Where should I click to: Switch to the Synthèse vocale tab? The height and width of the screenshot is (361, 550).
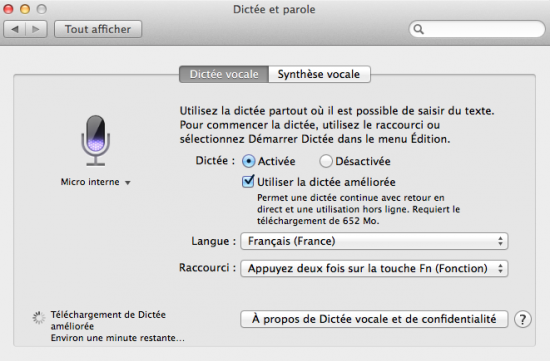319,74
